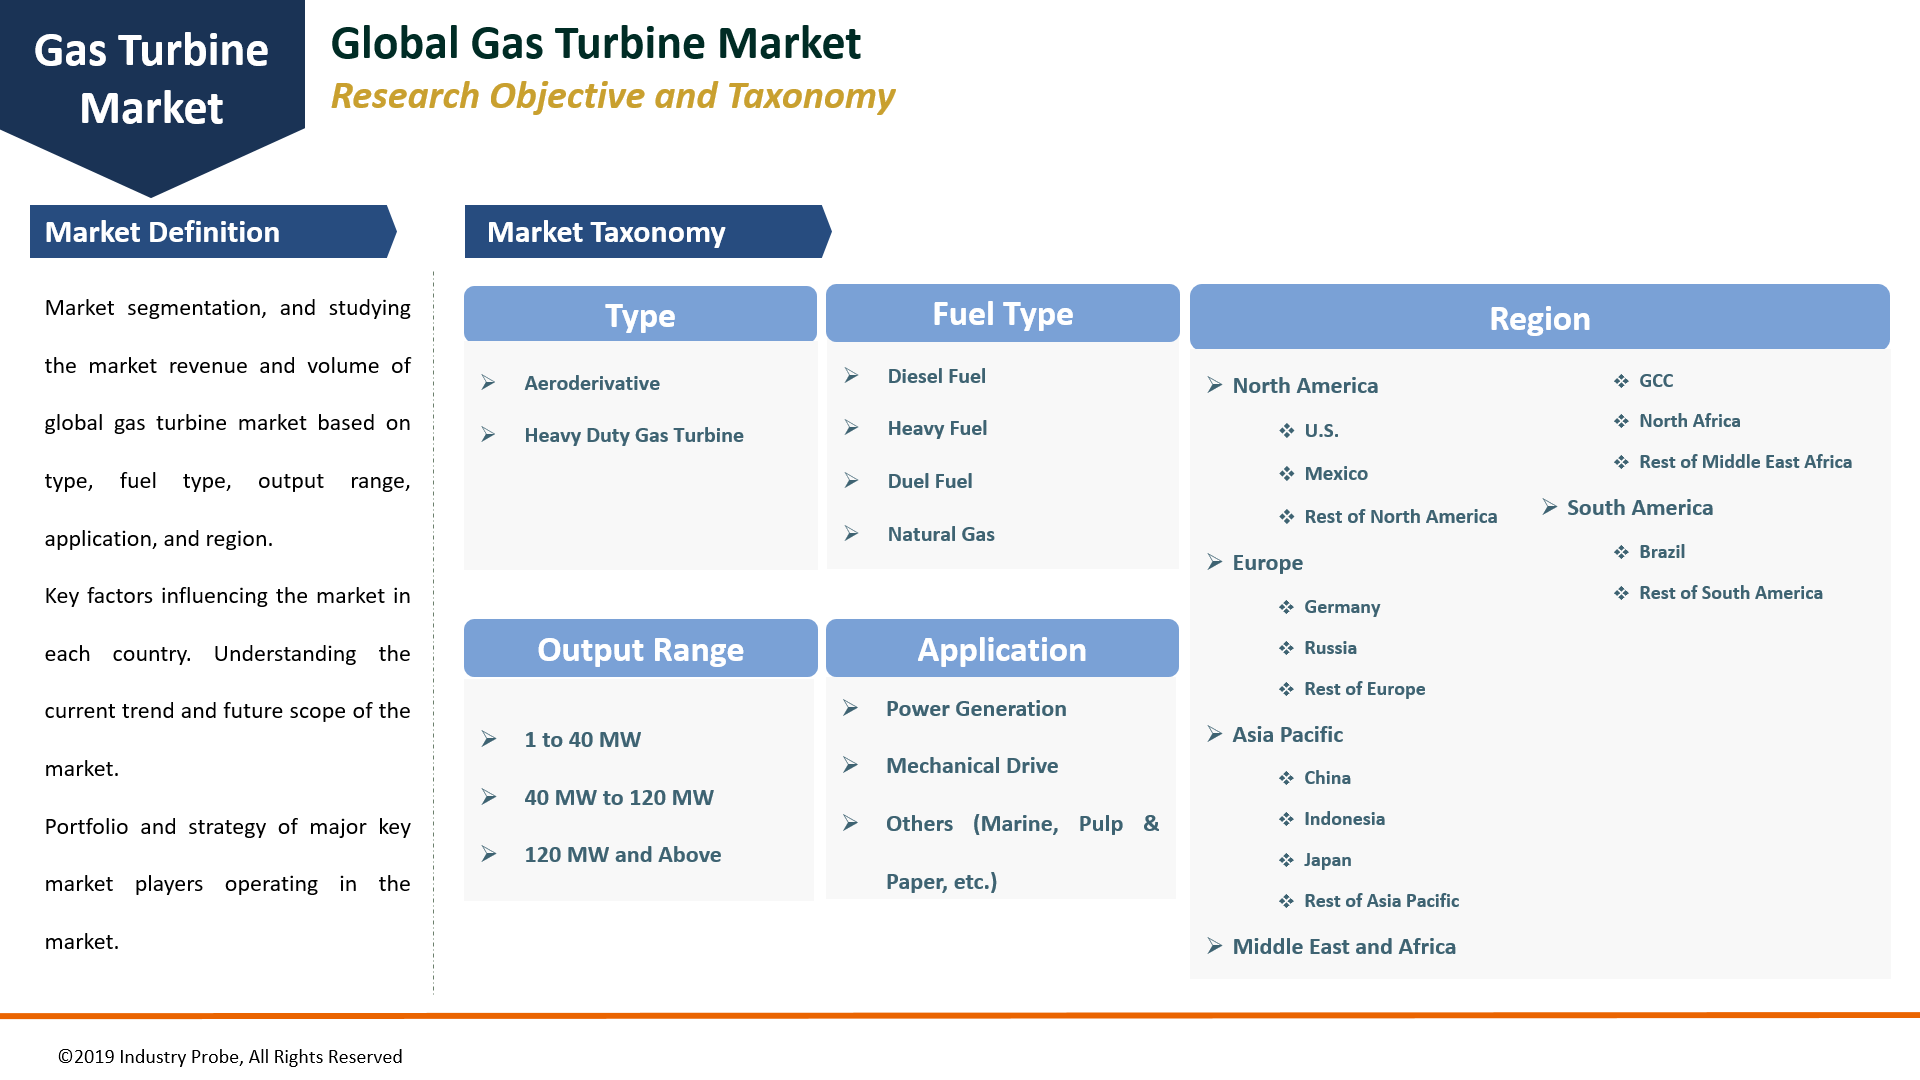Collapse the Europe region arrow

click(1214, 563)
